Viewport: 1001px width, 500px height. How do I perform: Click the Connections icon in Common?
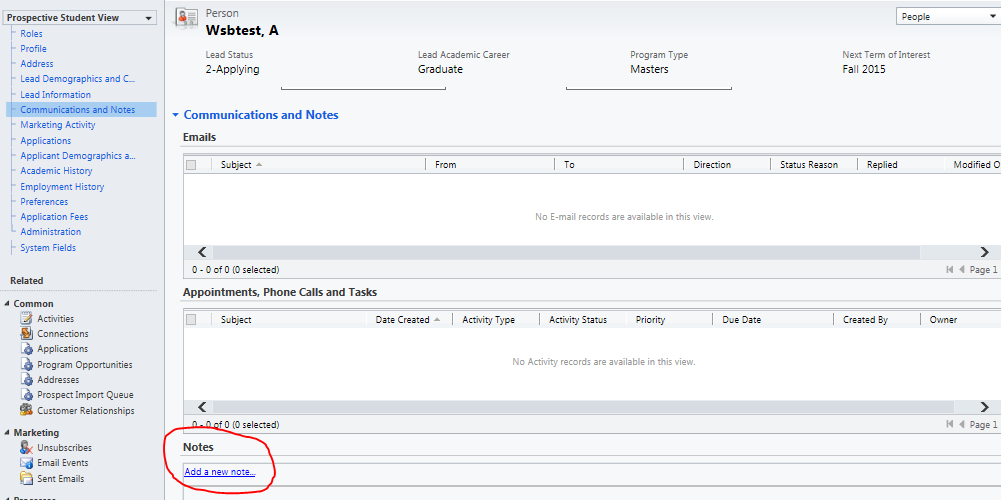click(x=27, y=334)
